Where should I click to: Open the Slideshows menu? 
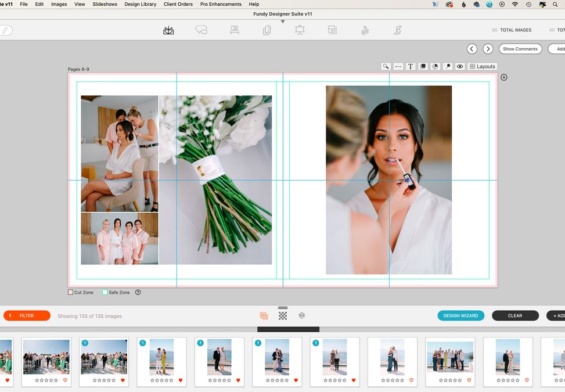[105, 4]
